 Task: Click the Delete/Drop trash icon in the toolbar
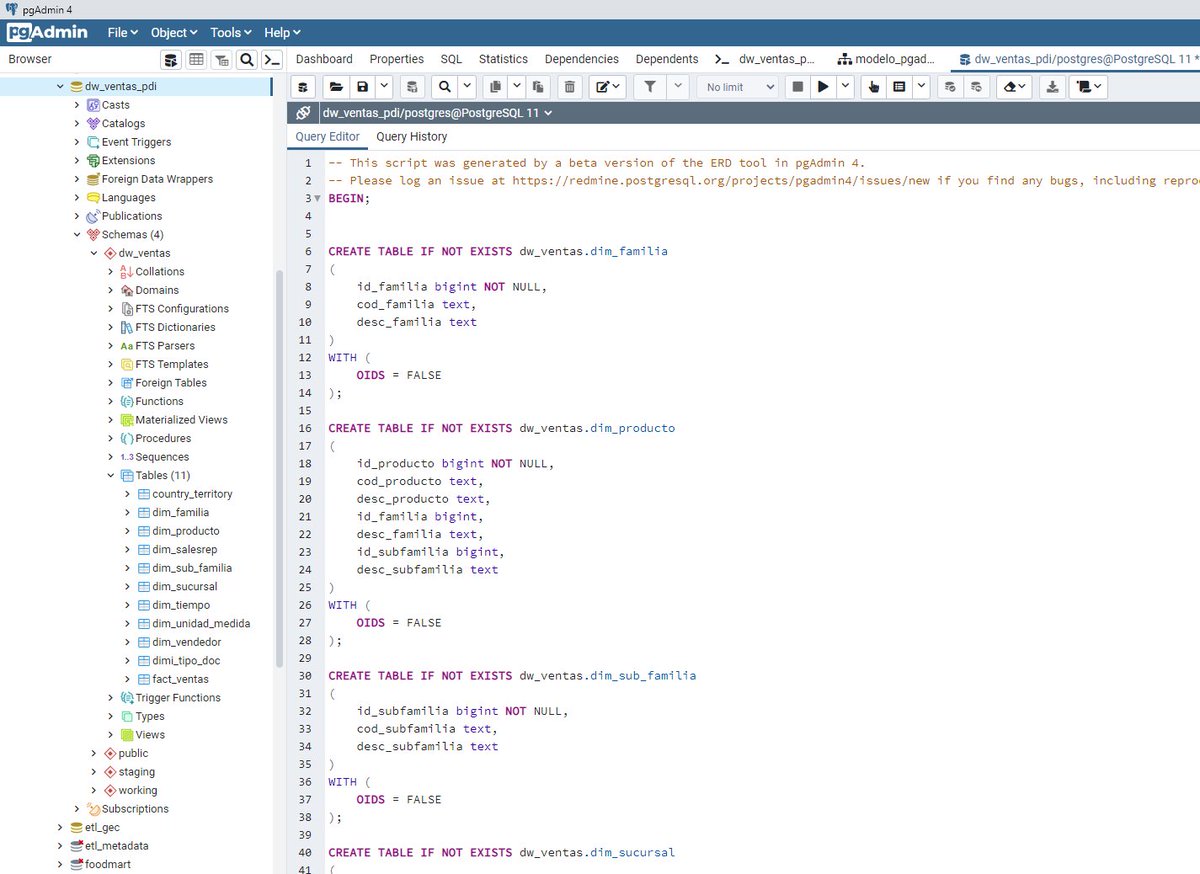point(568,87)
